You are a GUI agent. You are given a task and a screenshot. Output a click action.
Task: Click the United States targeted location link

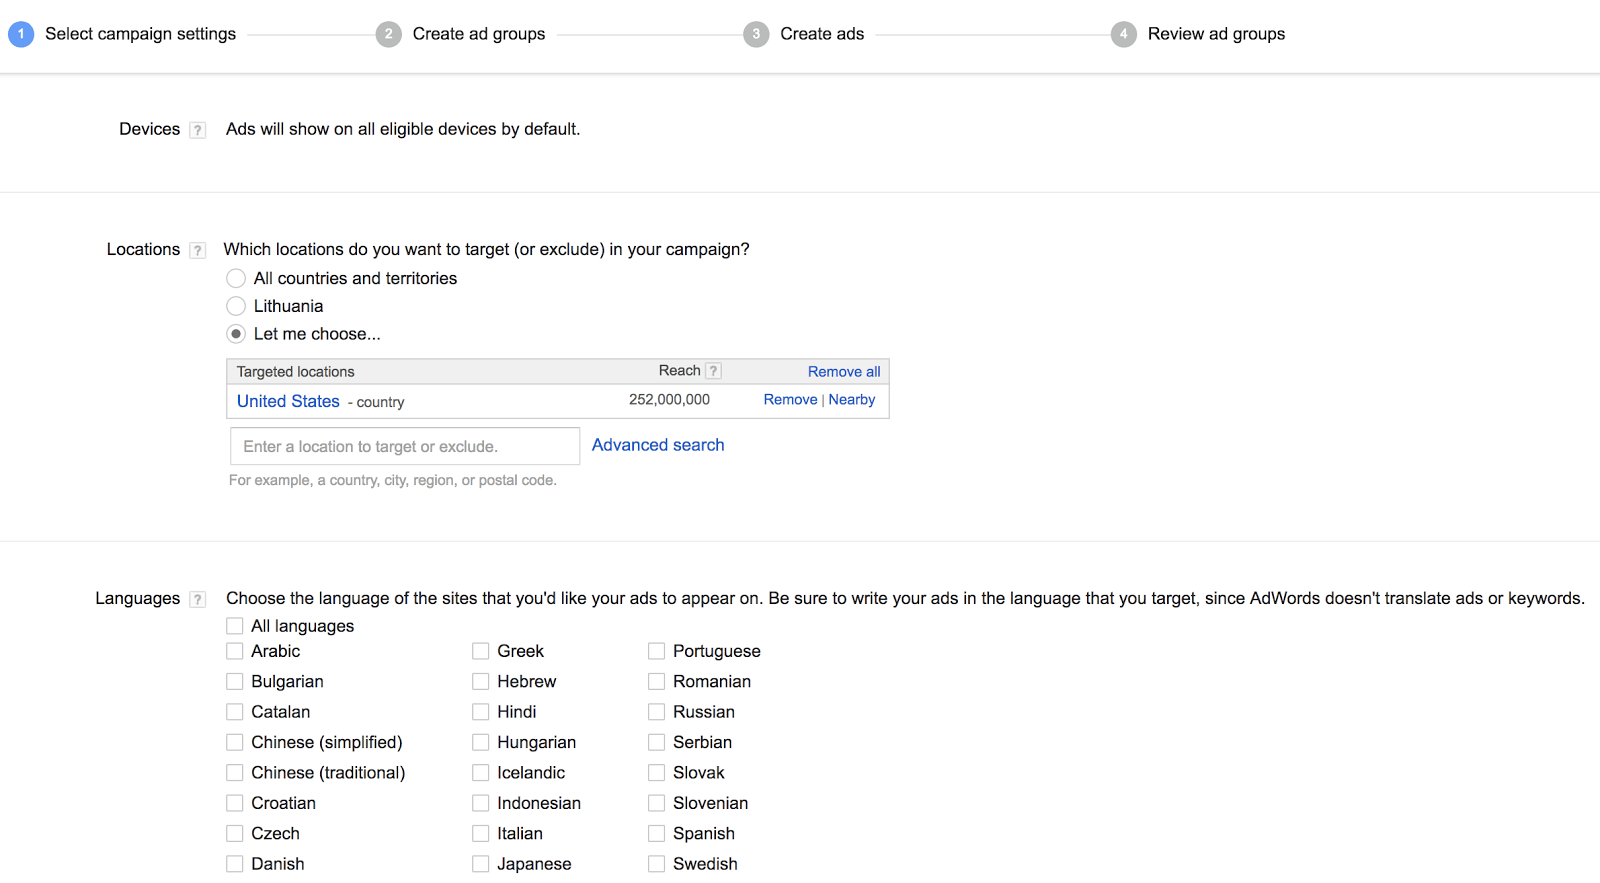pyautogui.click(x=288, y=401)
